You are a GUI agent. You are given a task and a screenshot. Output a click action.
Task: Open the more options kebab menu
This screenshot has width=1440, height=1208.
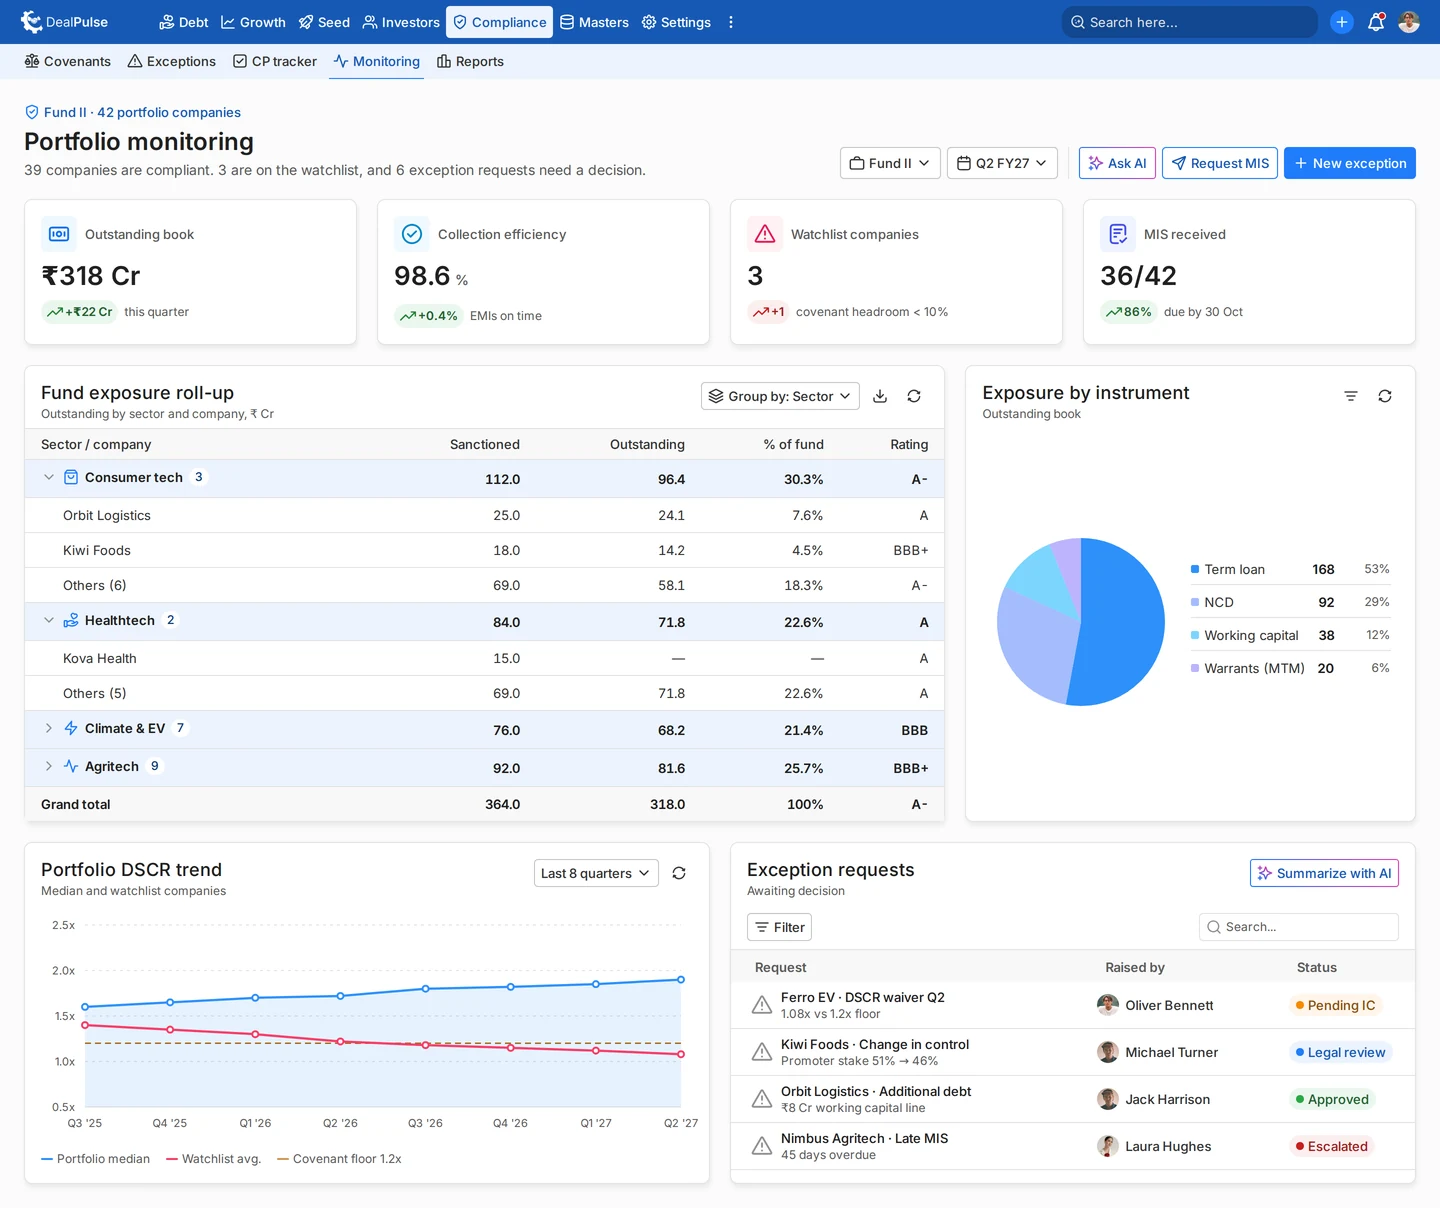731,22
